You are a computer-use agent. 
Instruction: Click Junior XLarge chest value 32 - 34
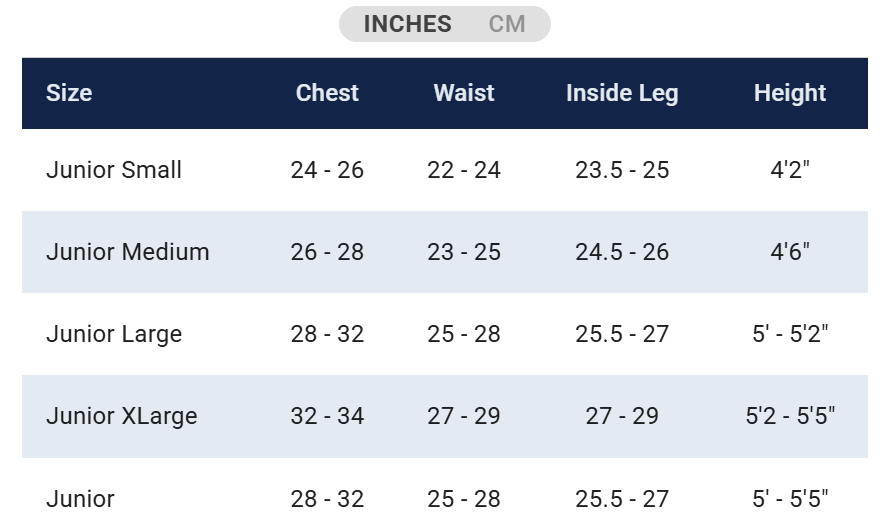click(327, 416)
